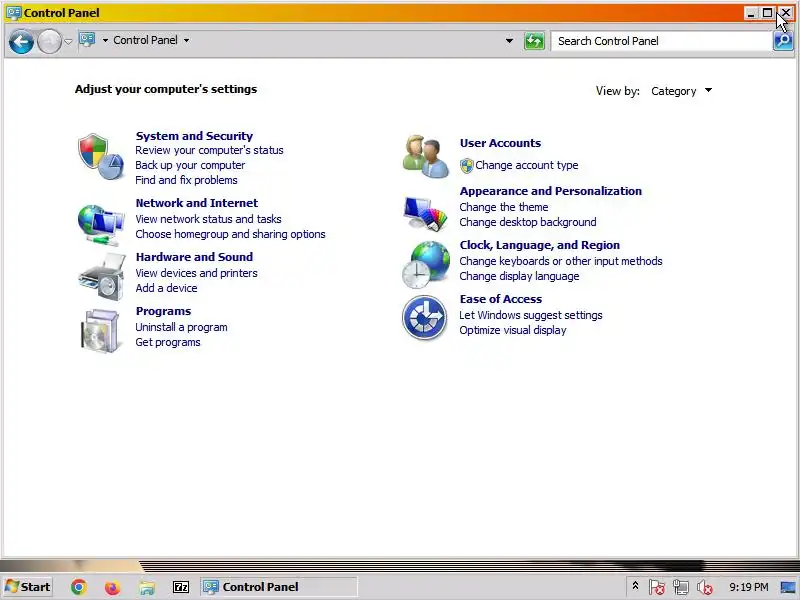Click View devices and printers

pos(196,273)
